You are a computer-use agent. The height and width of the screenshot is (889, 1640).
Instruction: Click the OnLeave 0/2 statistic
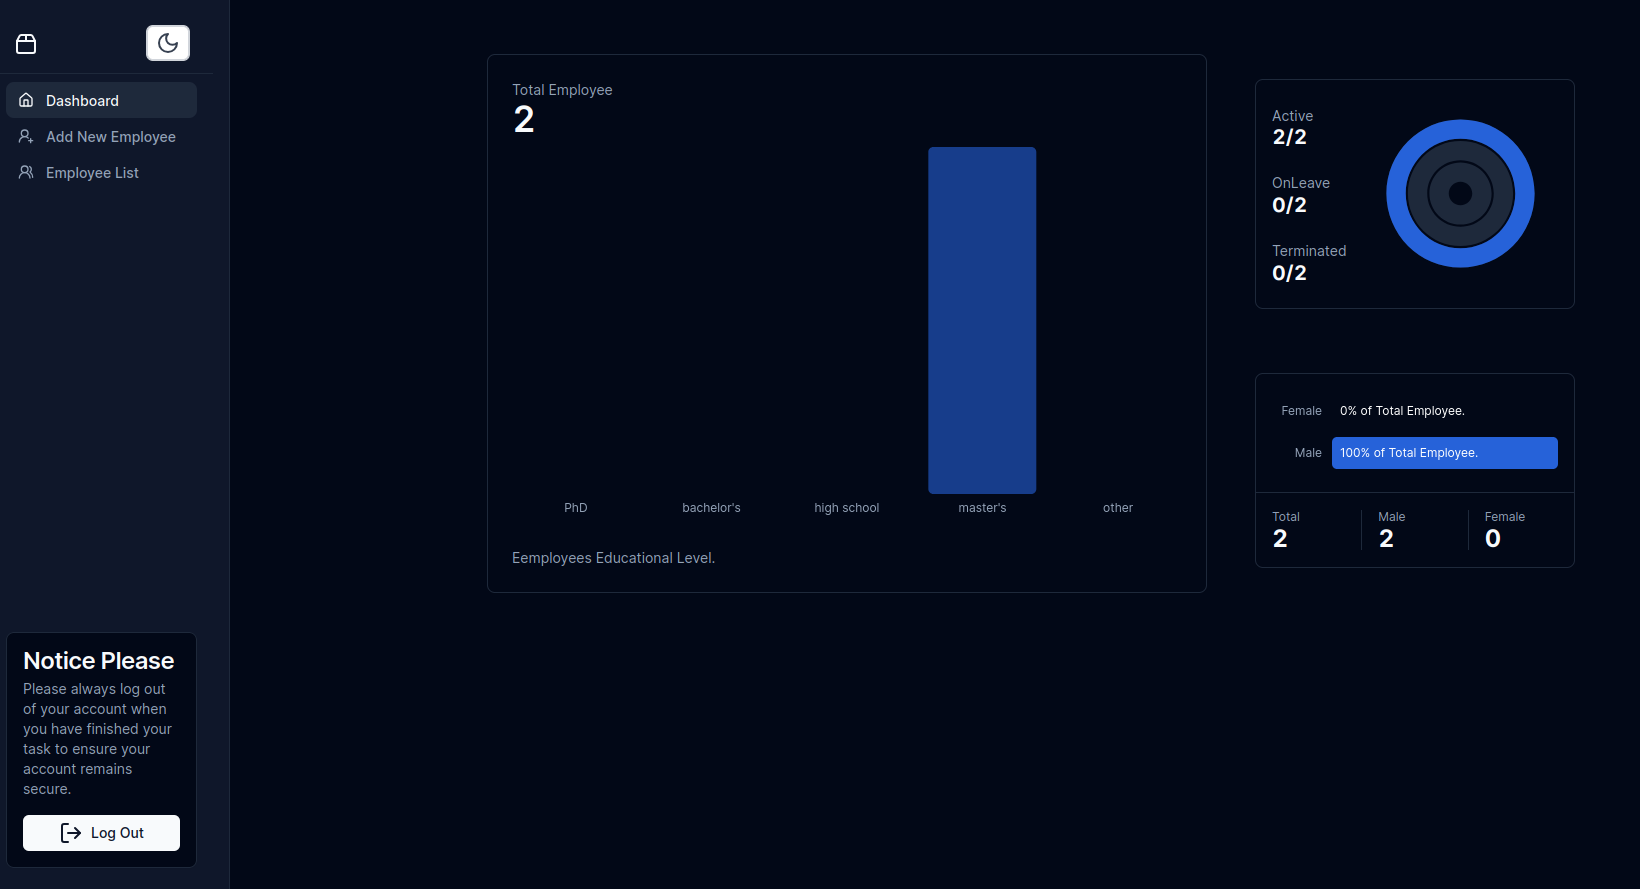pyautogui.click(x=1290, y=205)
